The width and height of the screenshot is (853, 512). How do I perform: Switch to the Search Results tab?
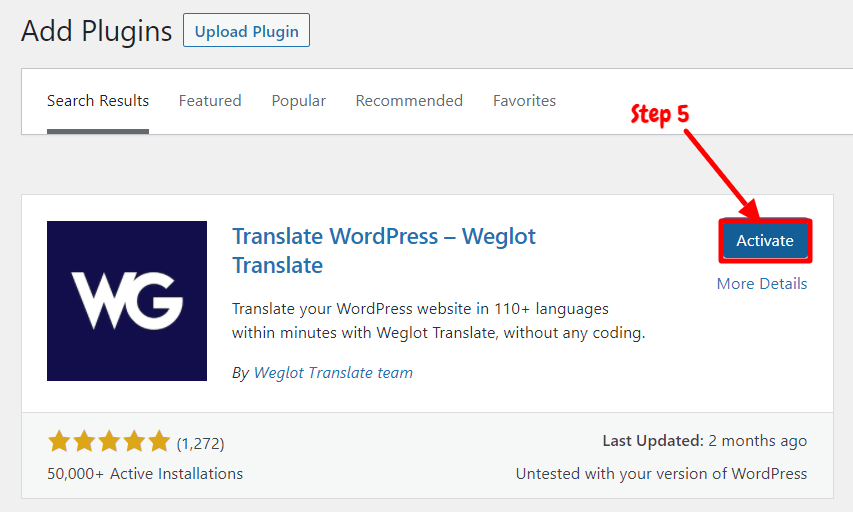pyautogui.click(x=98, y=101)
